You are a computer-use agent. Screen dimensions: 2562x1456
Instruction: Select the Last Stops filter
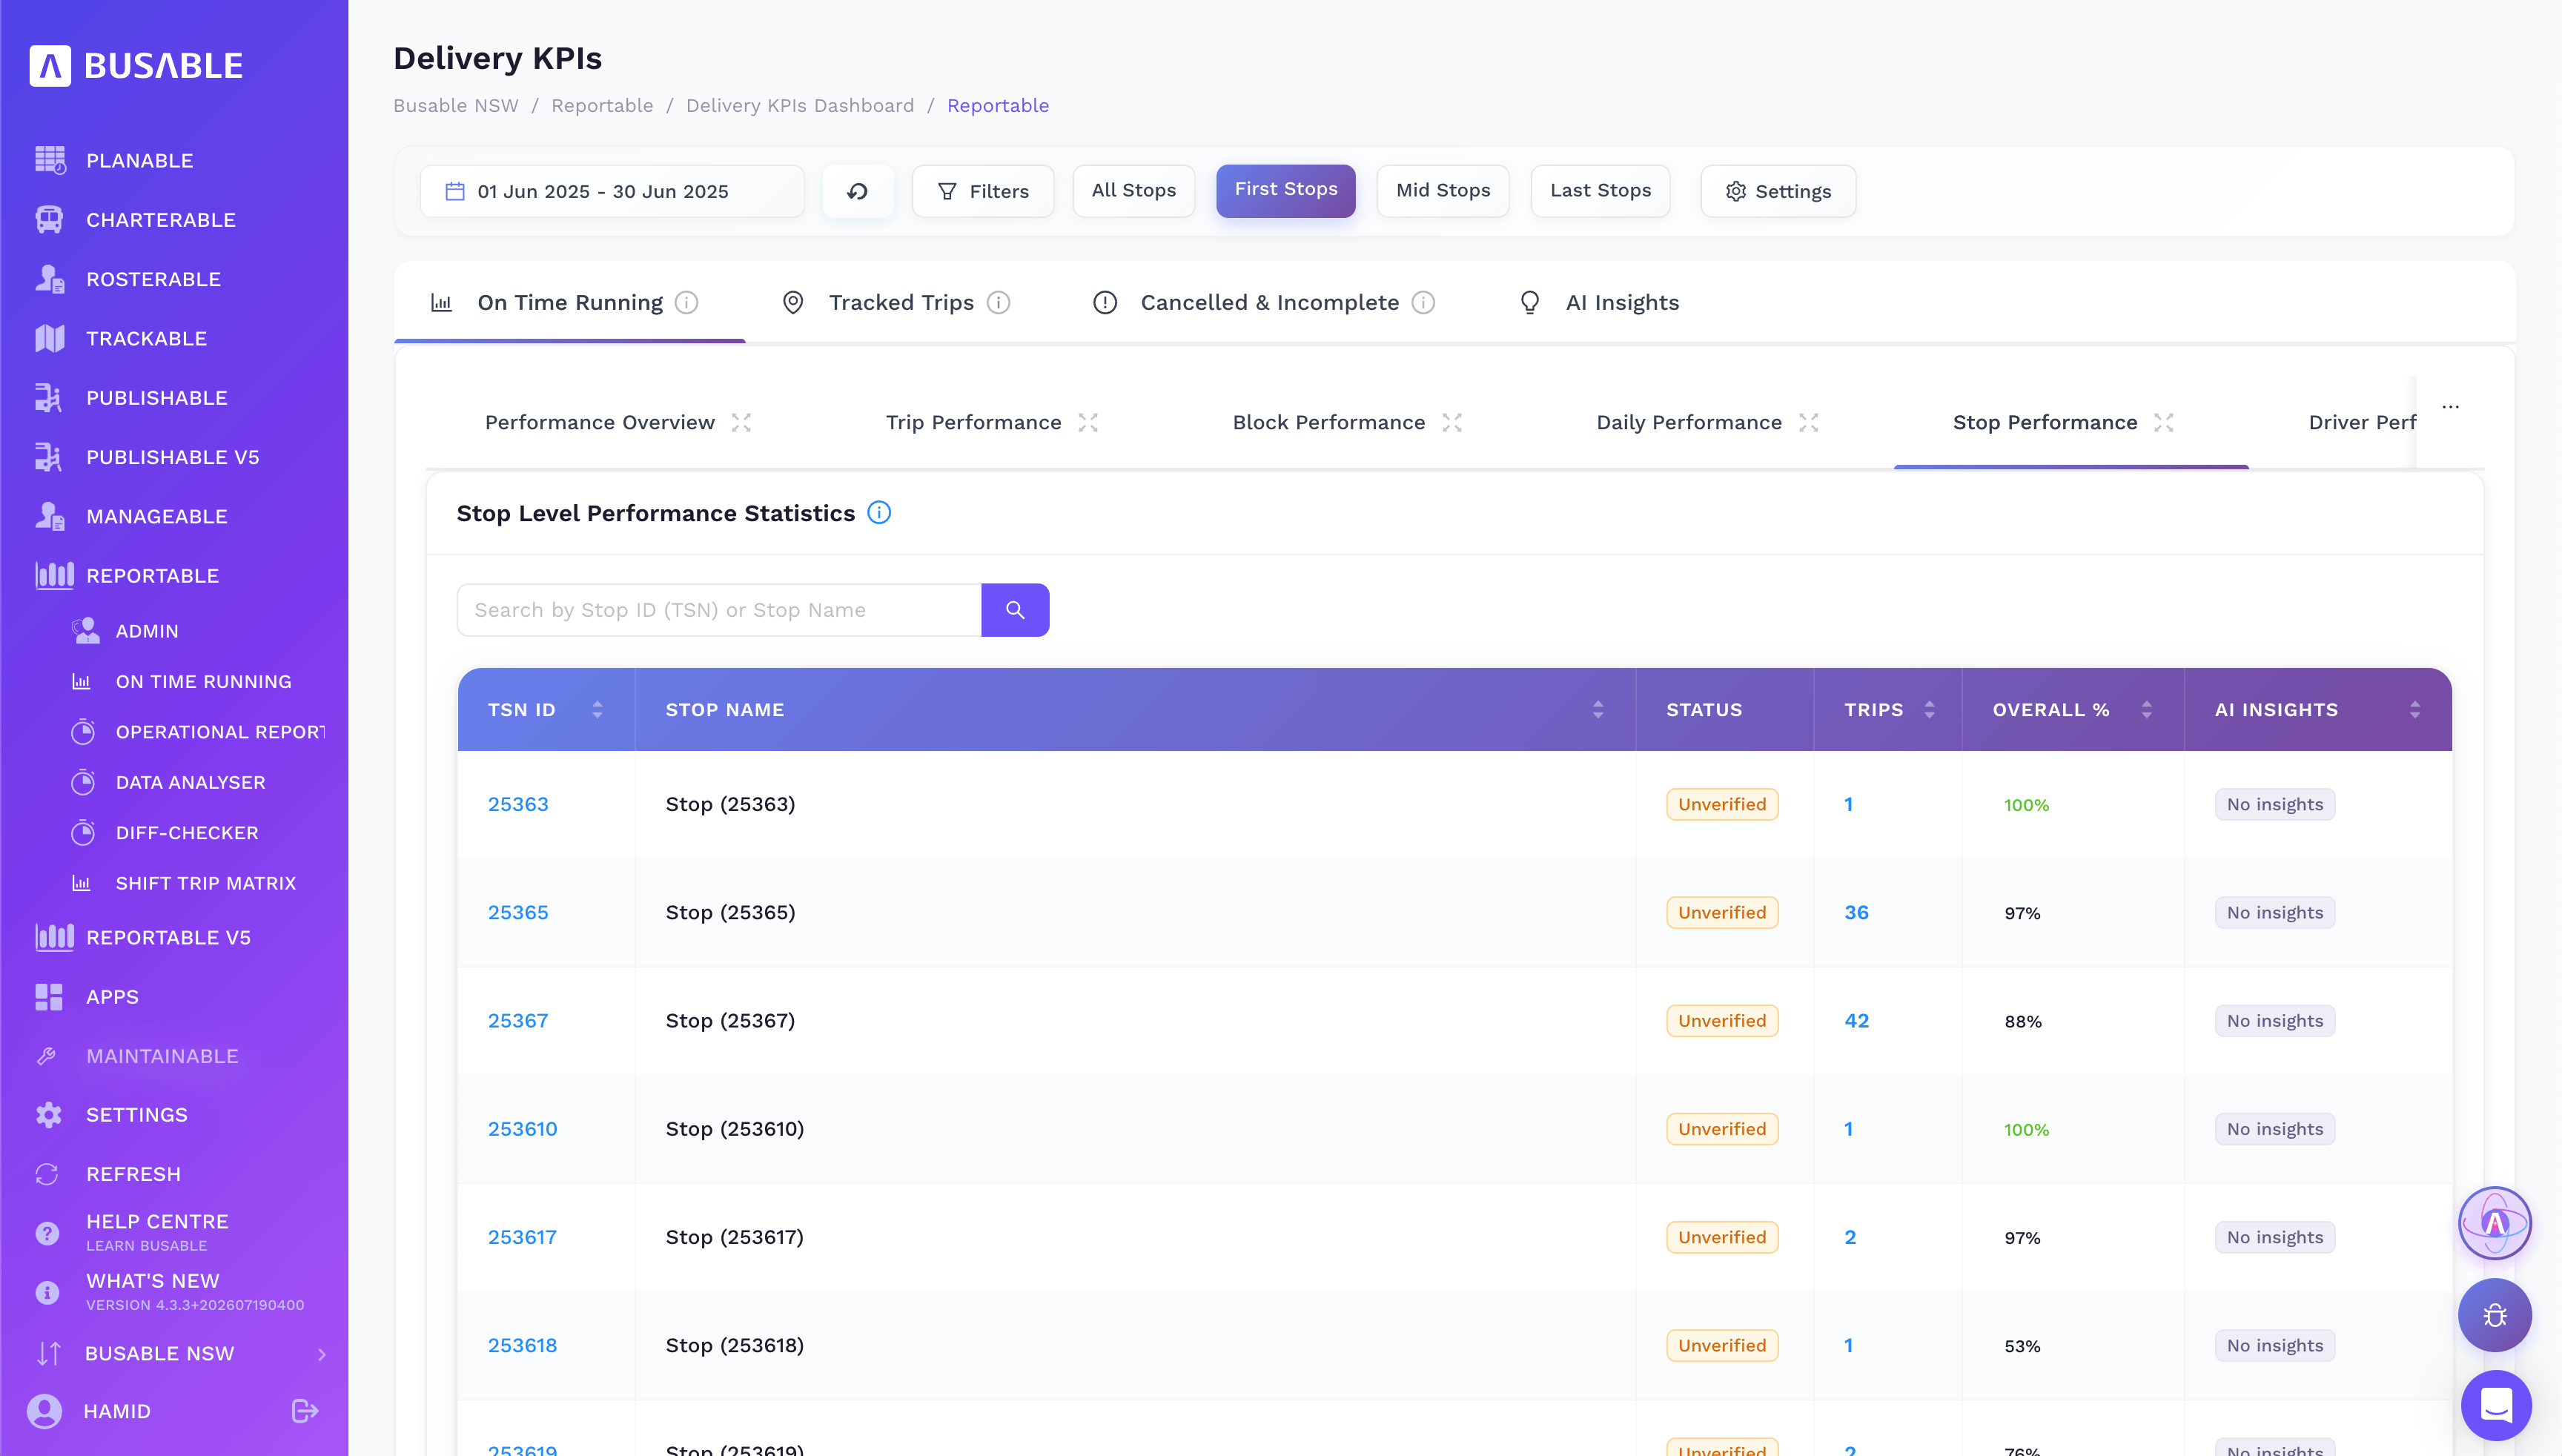click(1600, 191)
